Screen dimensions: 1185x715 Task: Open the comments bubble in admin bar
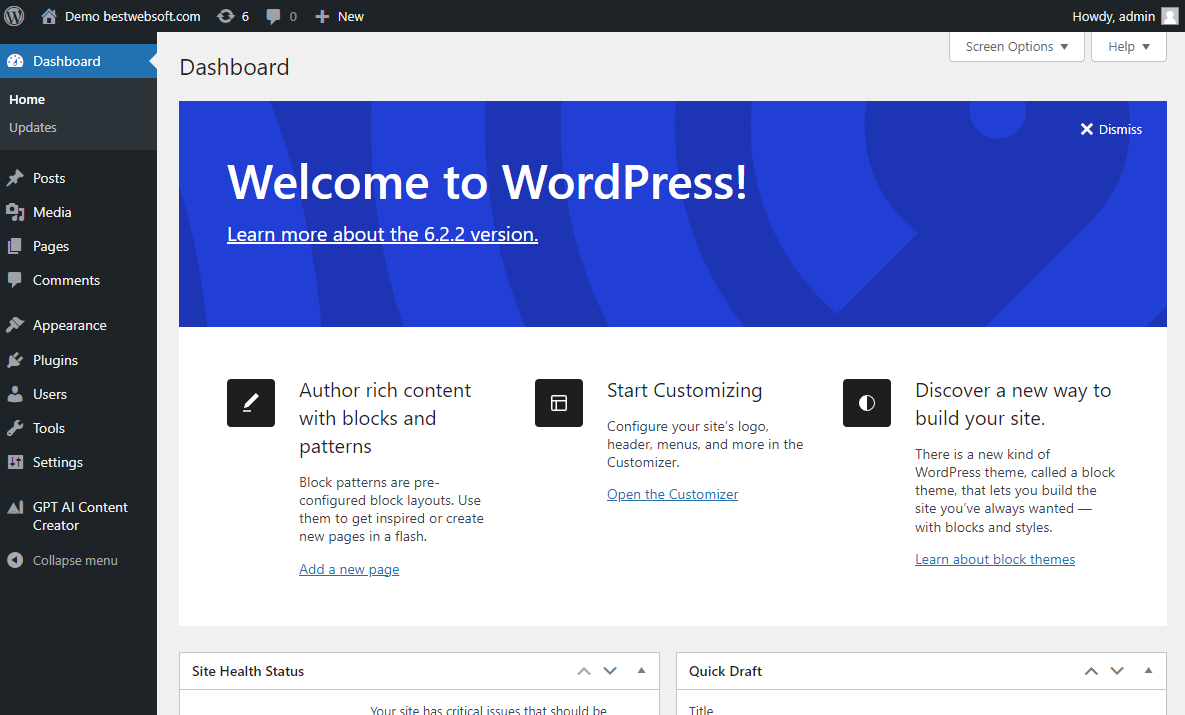[x=273, y=17]
